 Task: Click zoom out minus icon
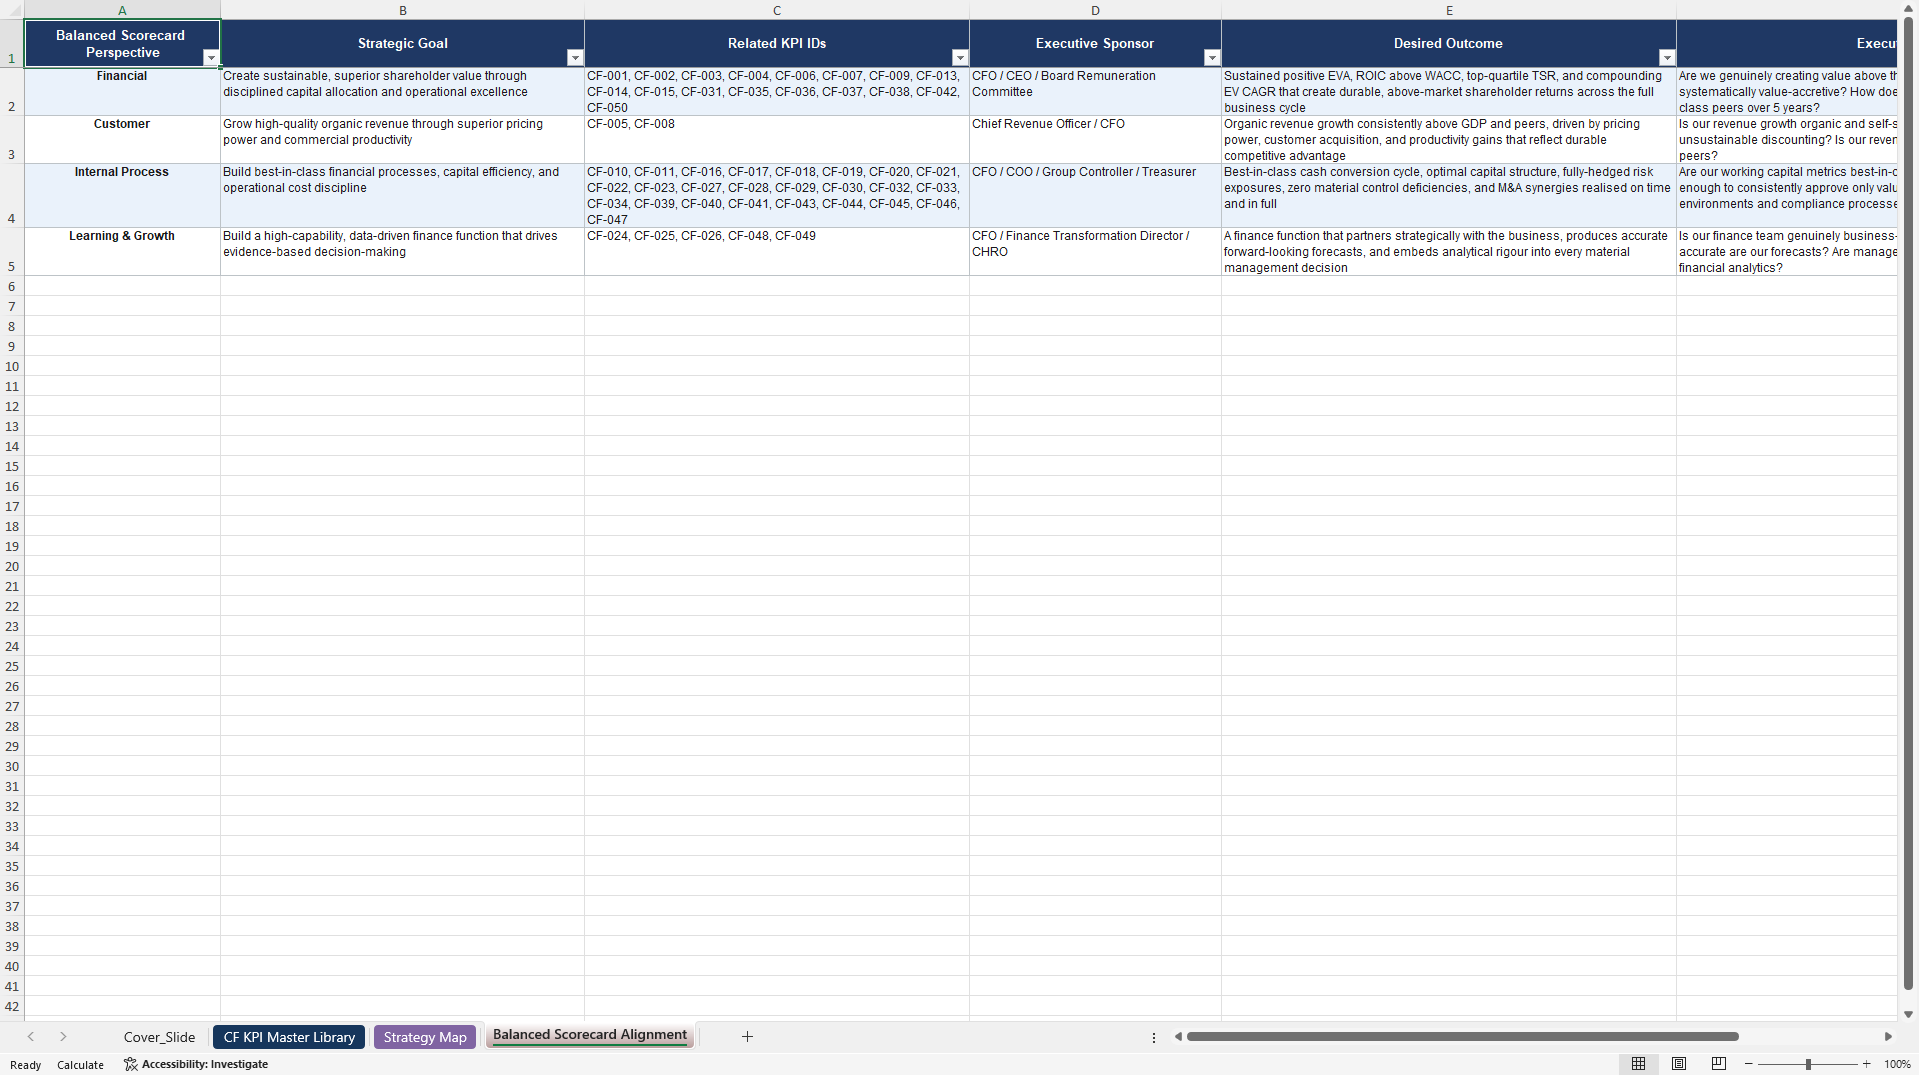pyautogui.click(x=1749, y=1064)
